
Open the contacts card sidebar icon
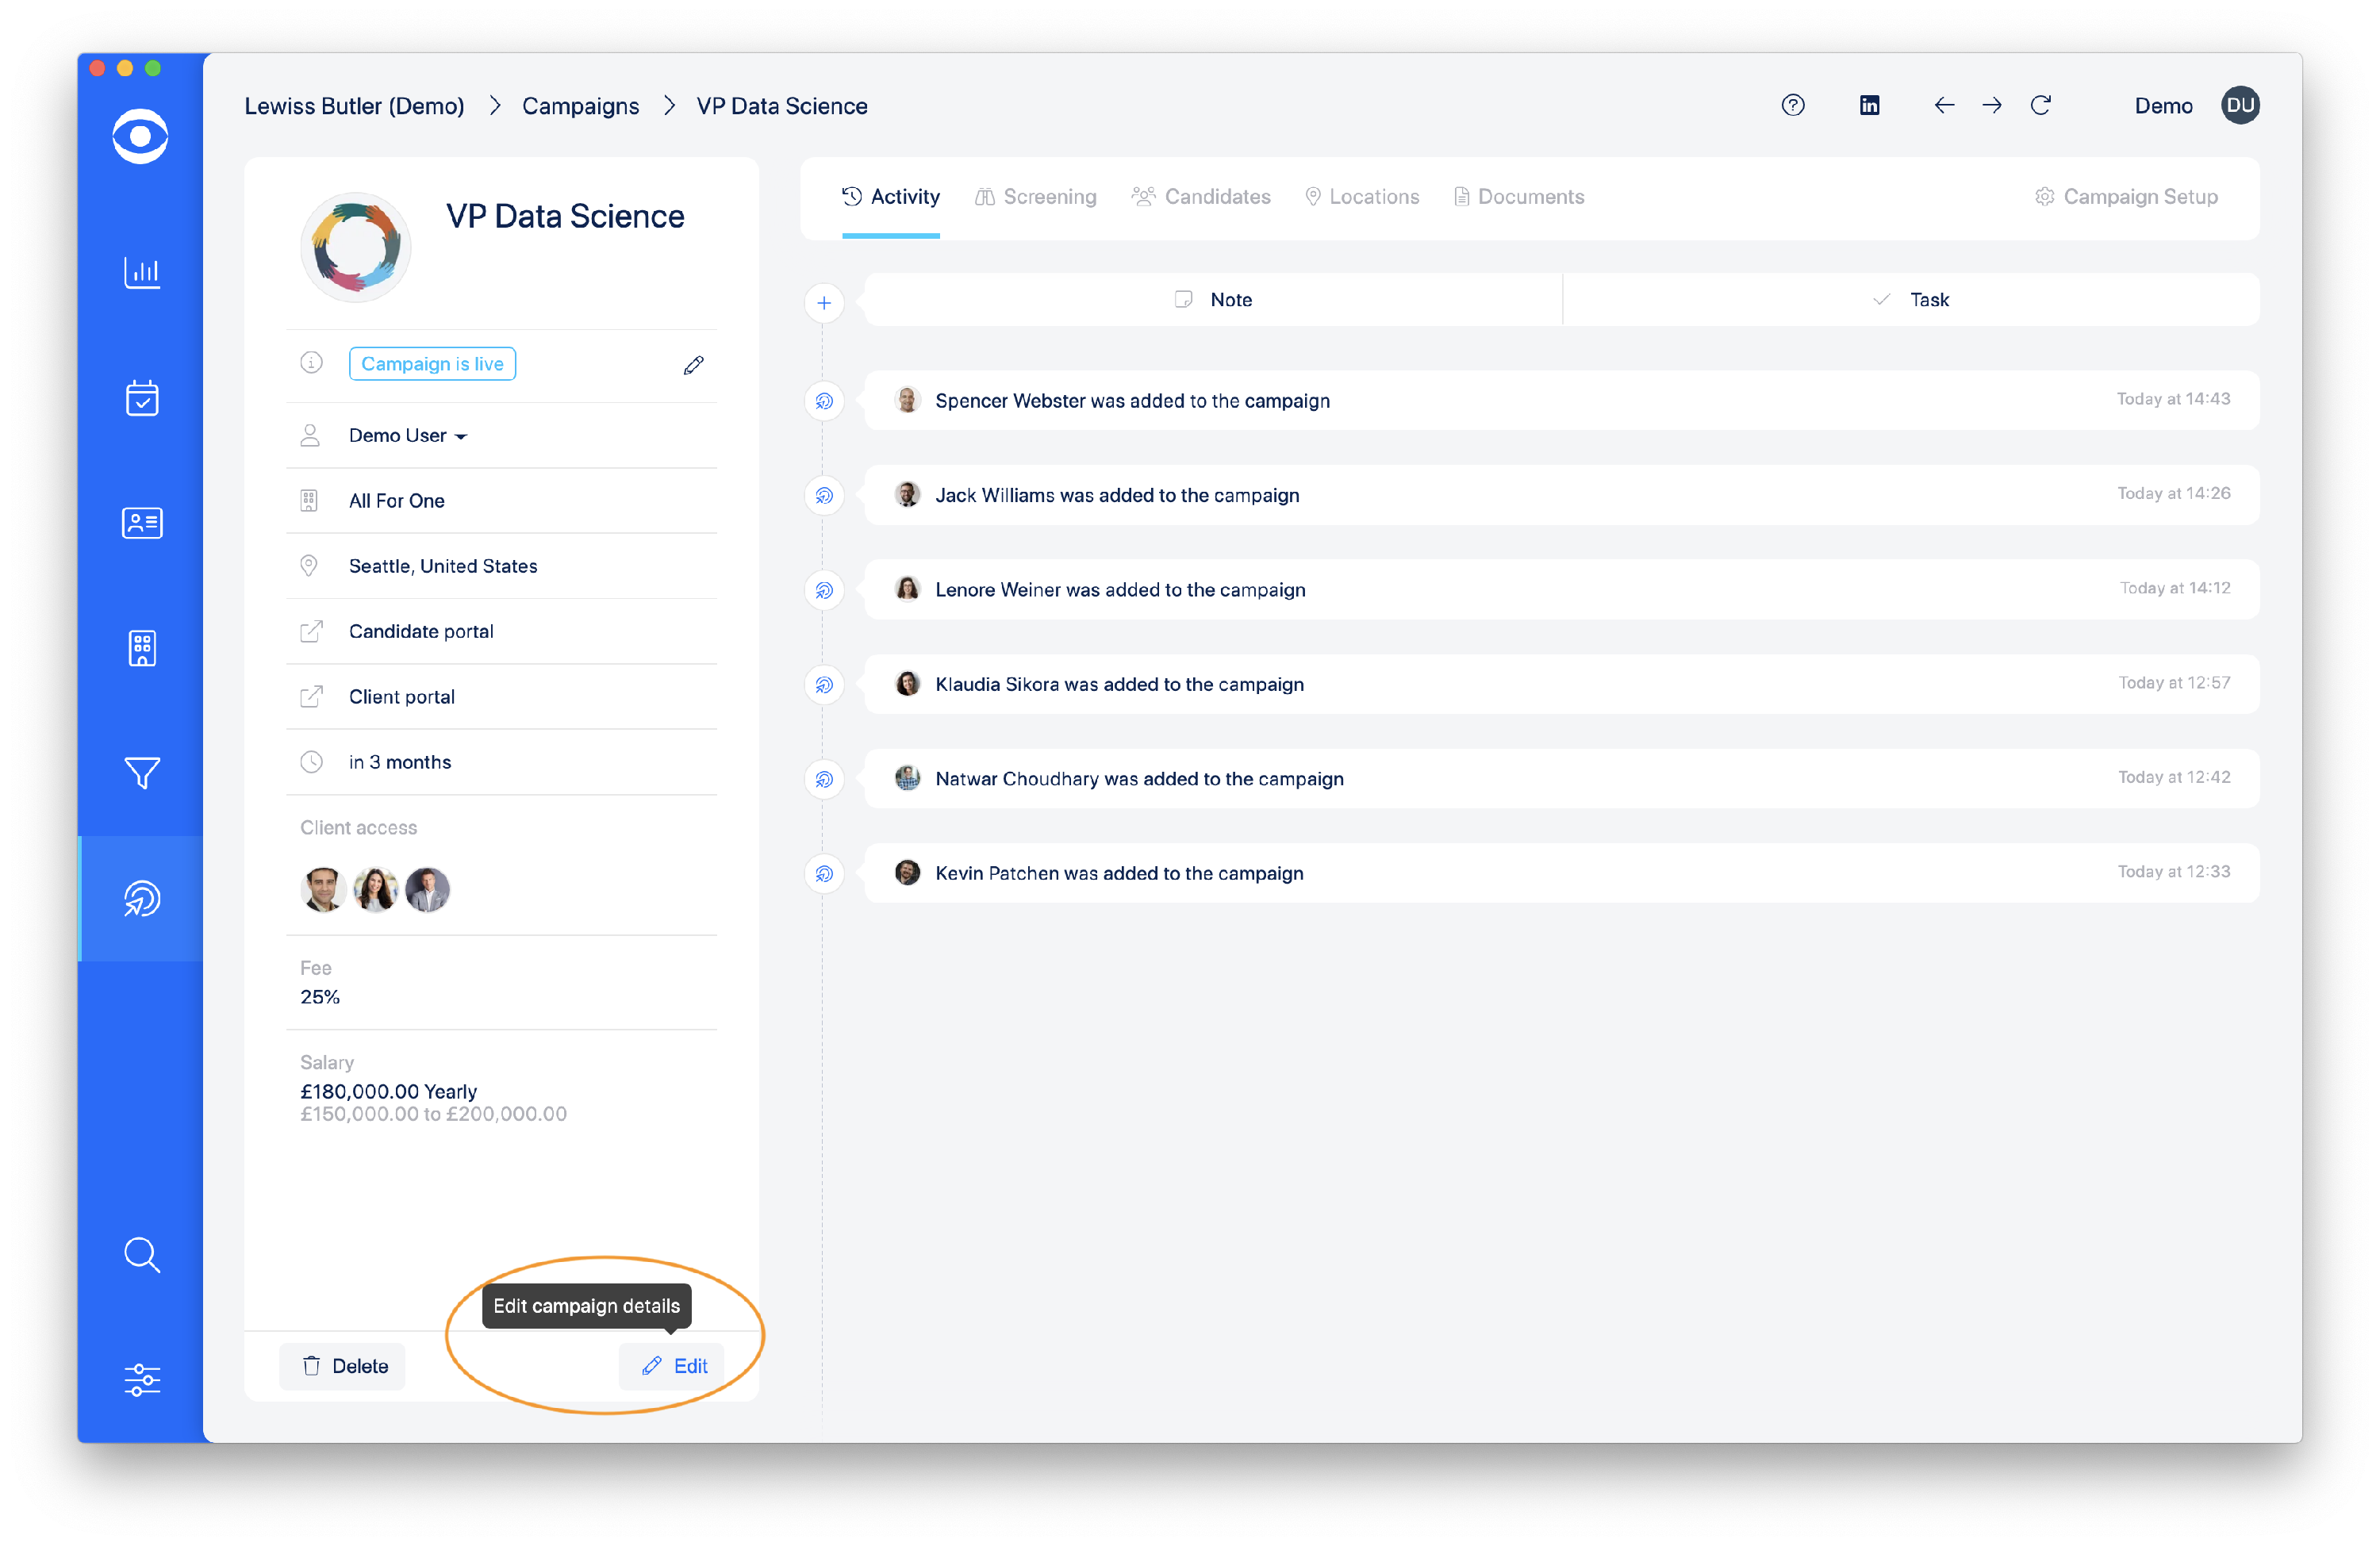coord(142,523)
